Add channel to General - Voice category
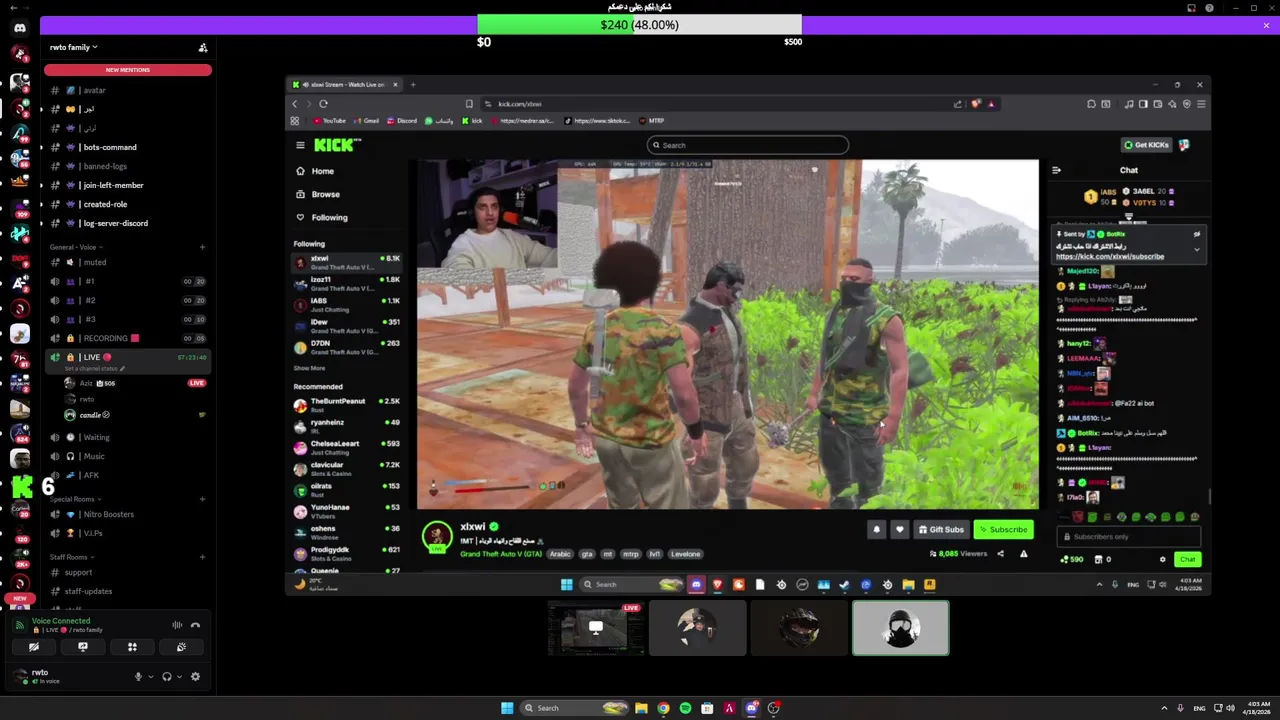The image size is (1280, 720). [x=203, y=247]
